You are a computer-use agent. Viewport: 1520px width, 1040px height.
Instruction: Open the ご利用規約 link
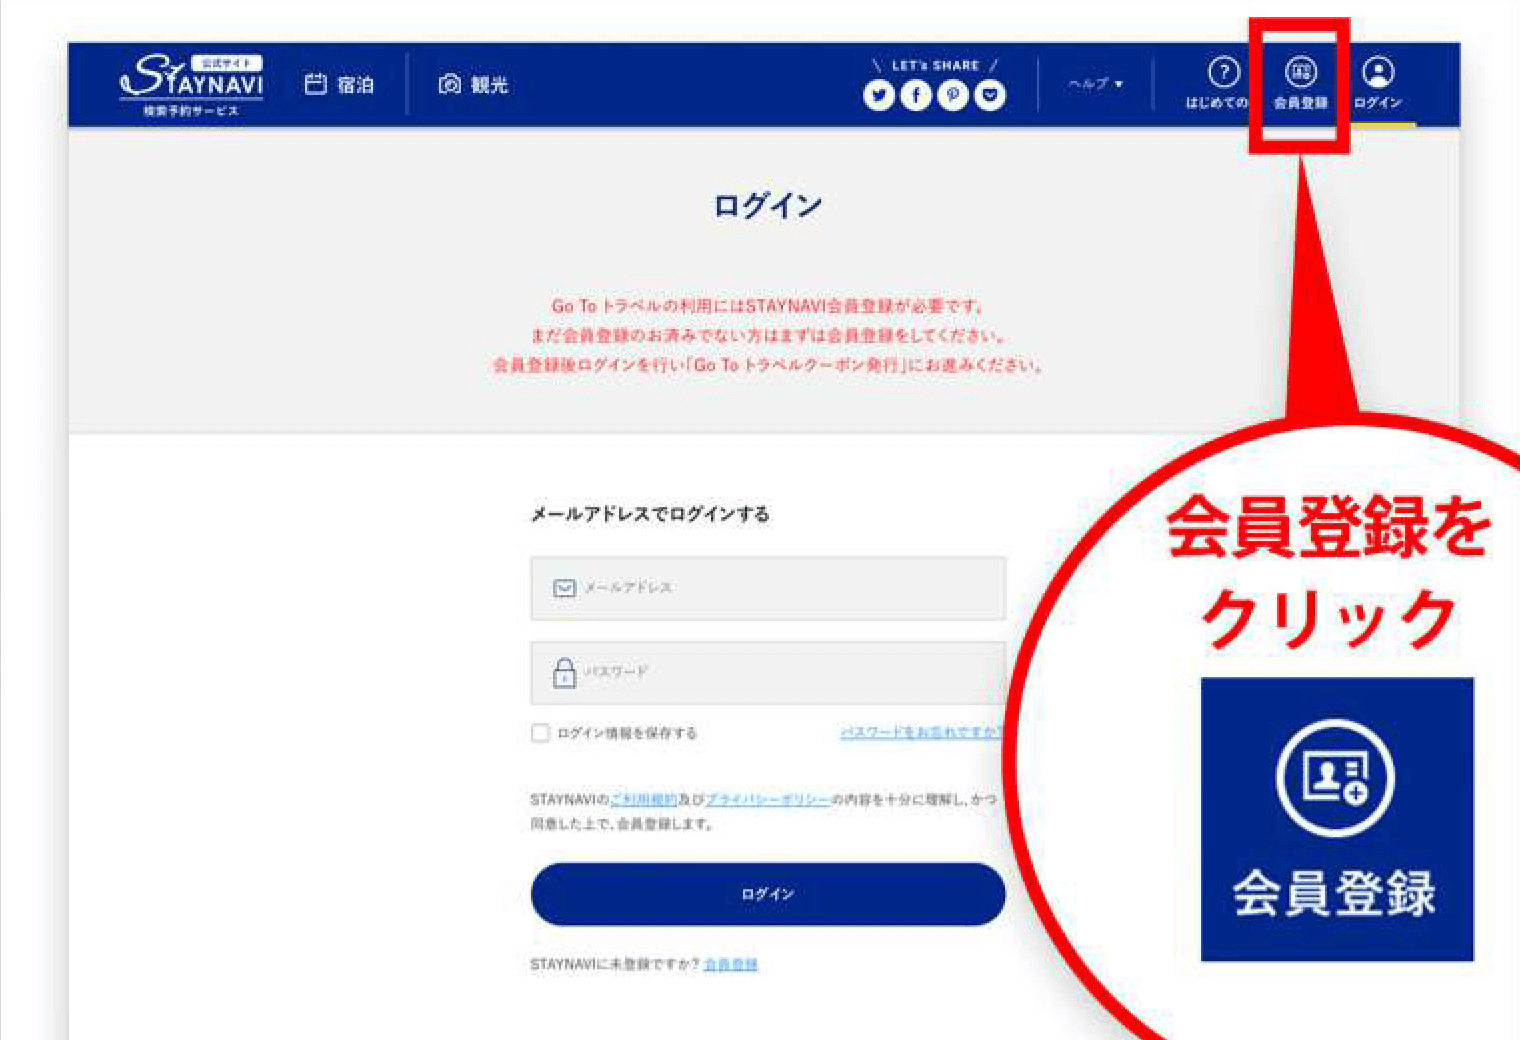pyautogui.click(x=644, y=800)
